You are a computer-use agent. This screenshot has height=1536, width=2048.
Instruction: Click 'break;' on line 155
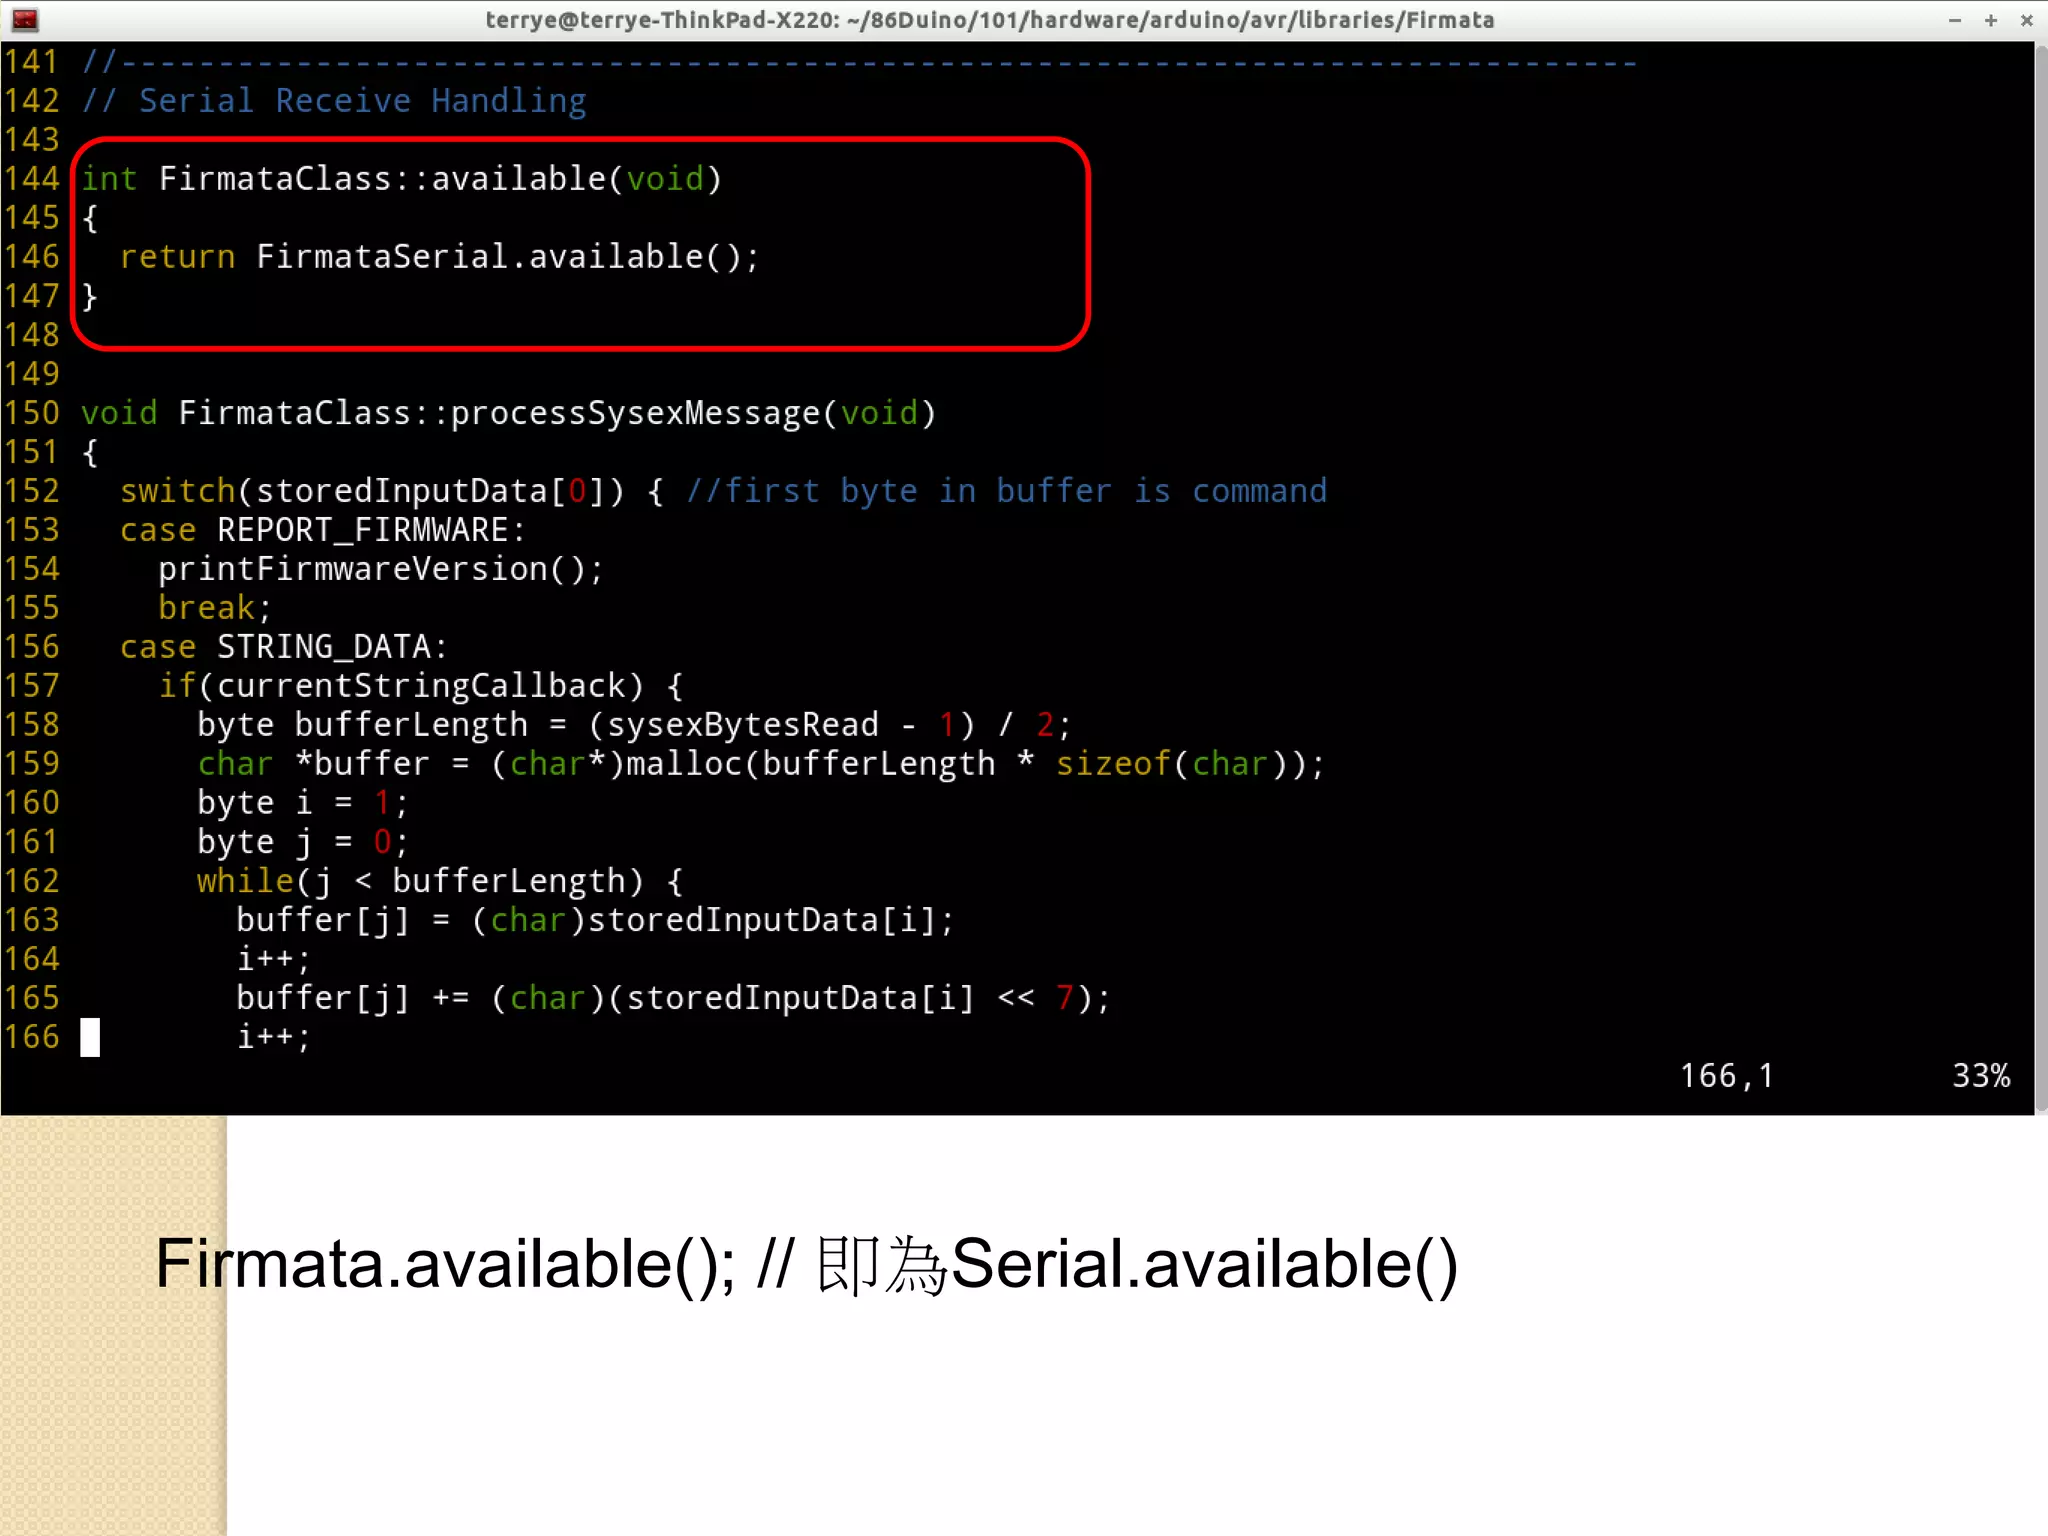coord(215,608)
